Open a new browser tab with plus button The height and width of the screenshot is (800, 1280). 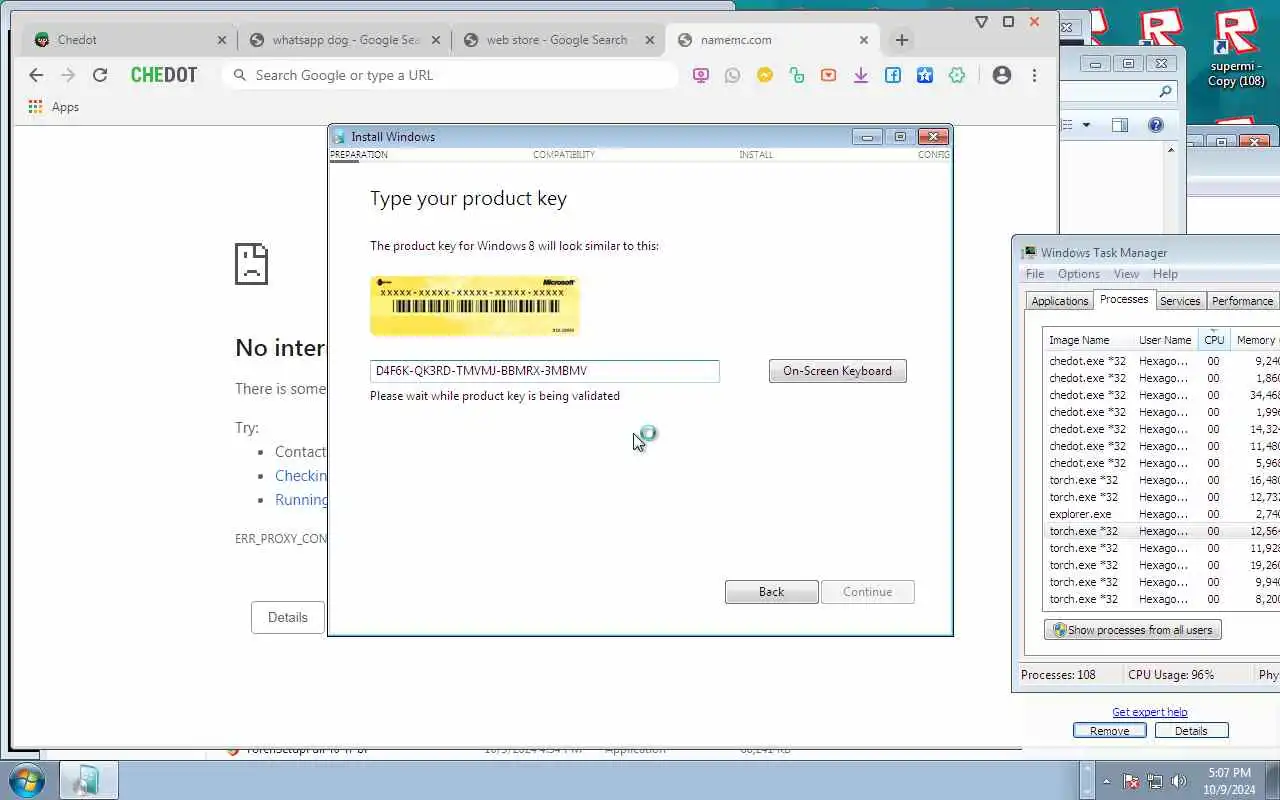[902, 40]
